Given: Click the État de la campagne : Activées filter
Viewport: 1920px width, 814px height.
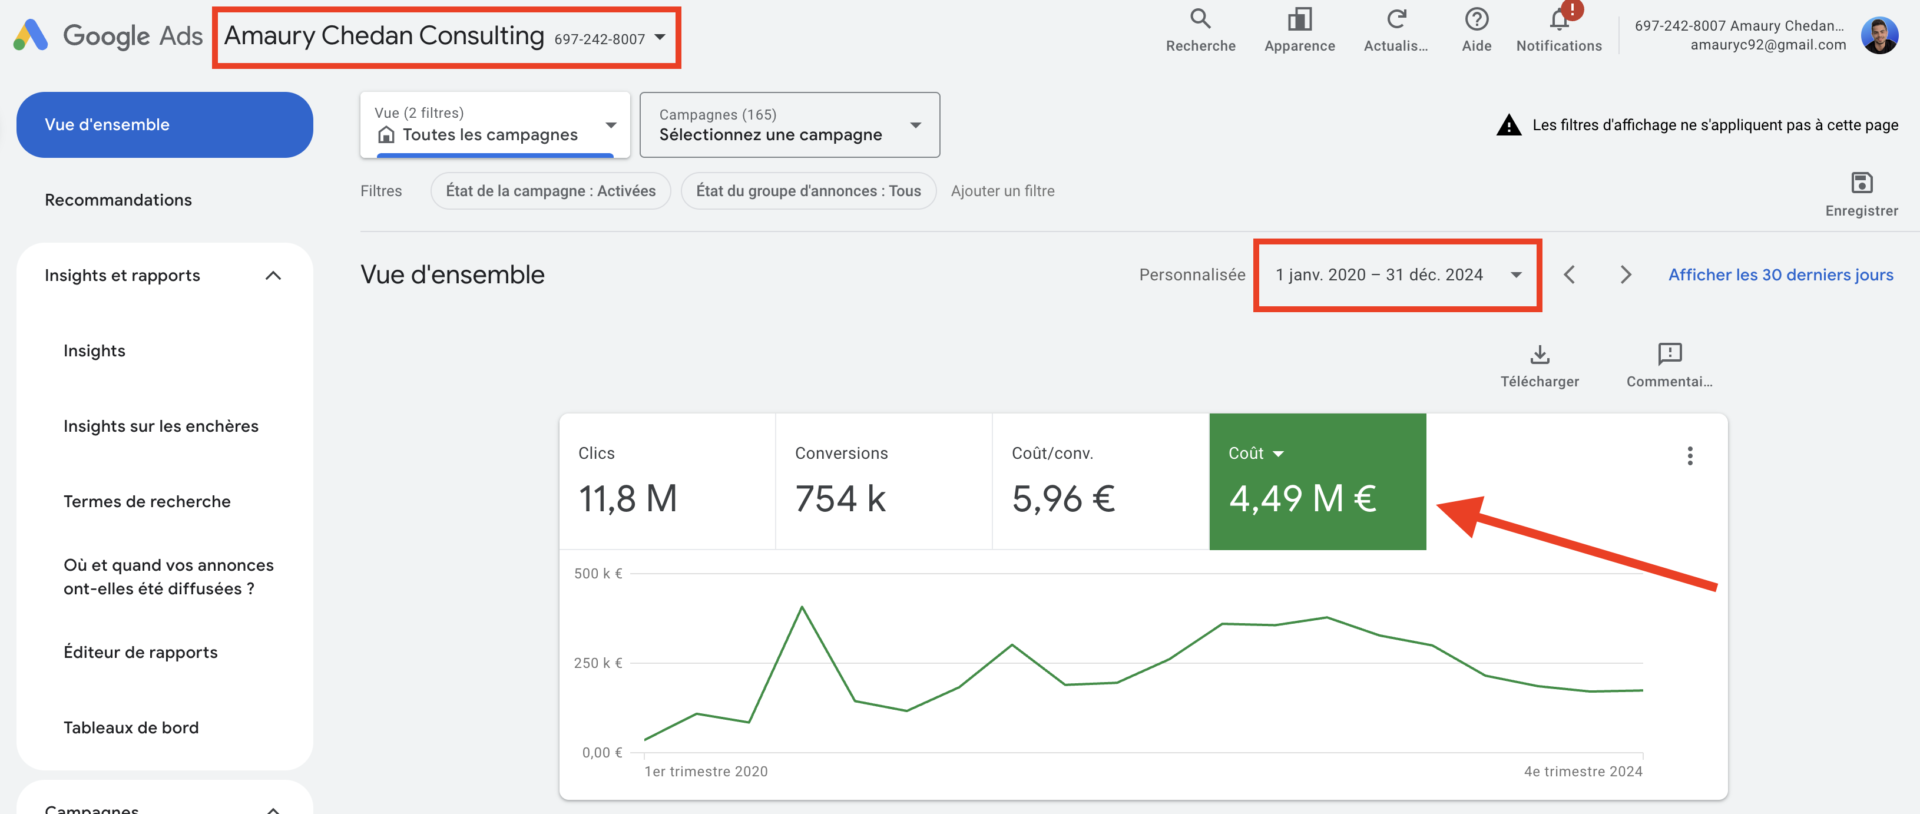Looking at the screenshot, I should point(551,191).
